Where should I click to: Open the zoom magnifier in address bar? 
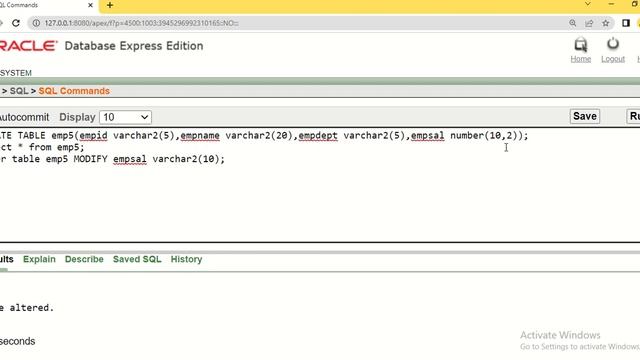pos(573,23)
